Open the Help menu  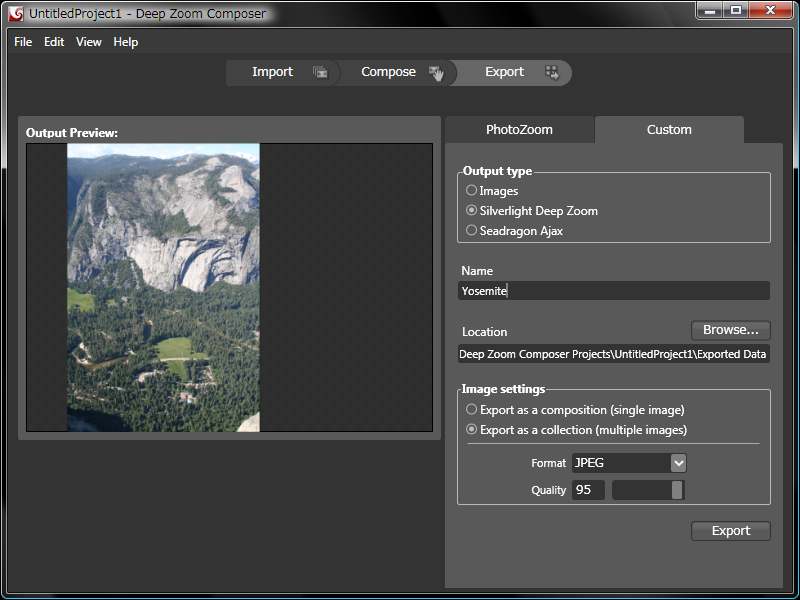click(x=126, y=42)
